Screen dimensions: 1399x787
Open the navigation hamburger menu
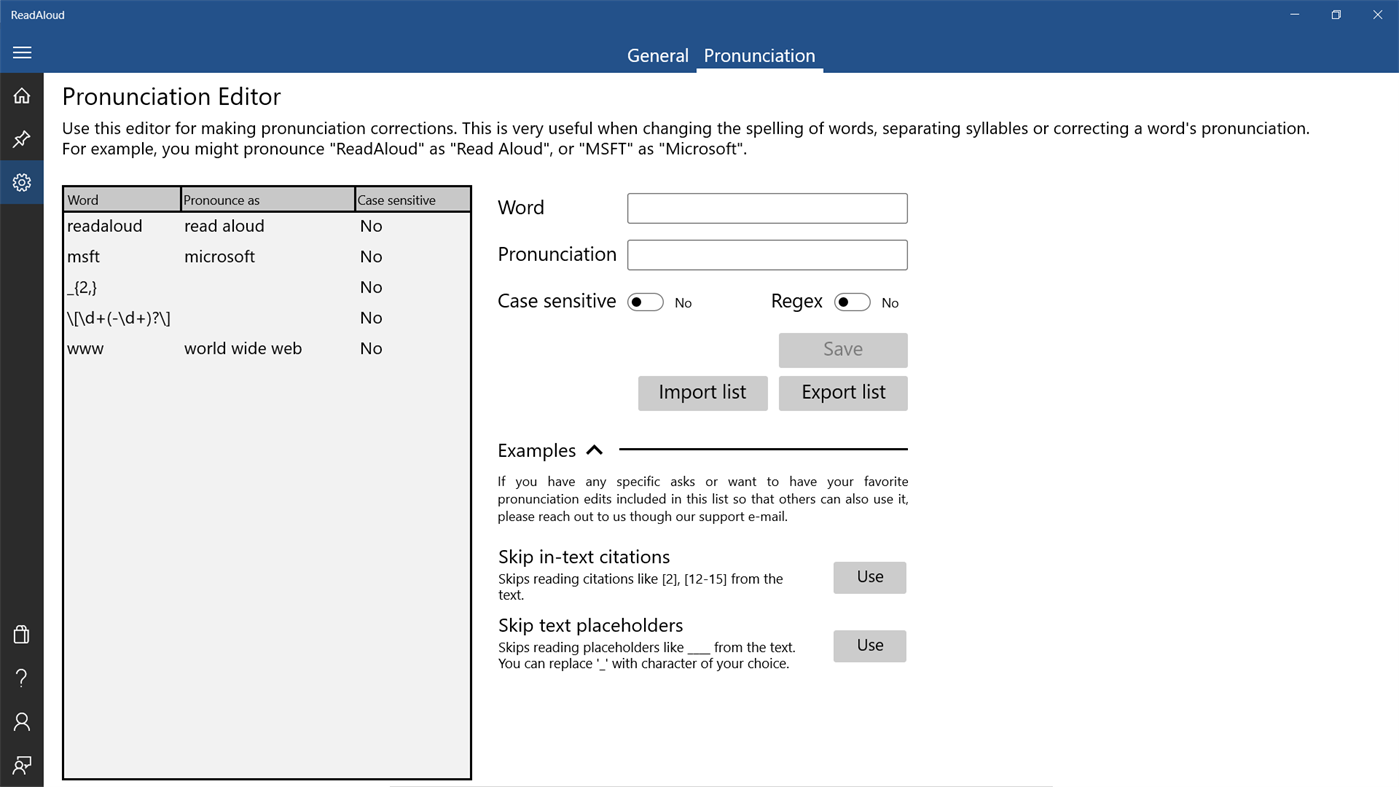pyautogui.click(x=21, y=52)
